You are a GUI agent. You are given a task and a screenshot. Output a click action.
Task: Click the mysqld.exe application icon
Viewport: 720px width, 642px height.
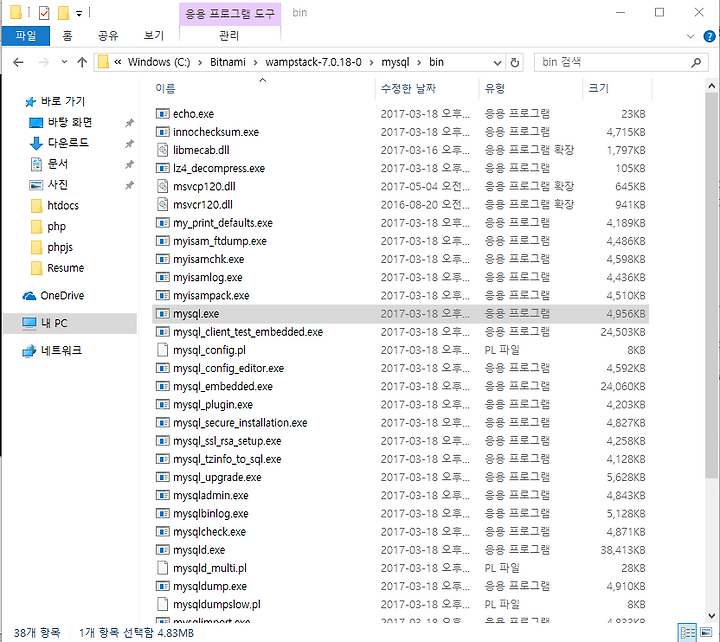(163, 550)
